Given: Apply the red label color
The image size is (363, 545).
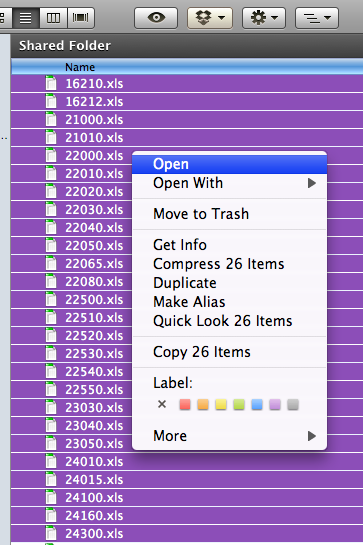Looking at the screenshot, I should point(185,404).
